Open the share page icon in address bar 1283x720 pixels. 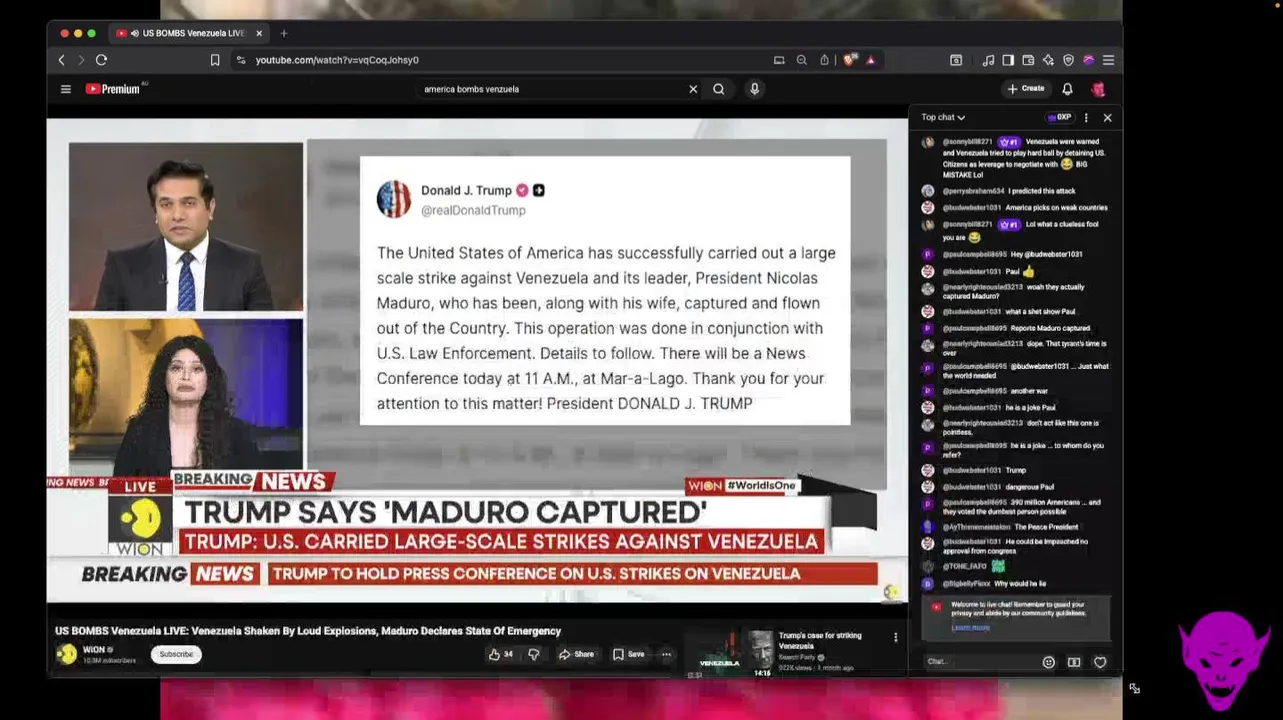pyautogui.click(x=824, y=60)
